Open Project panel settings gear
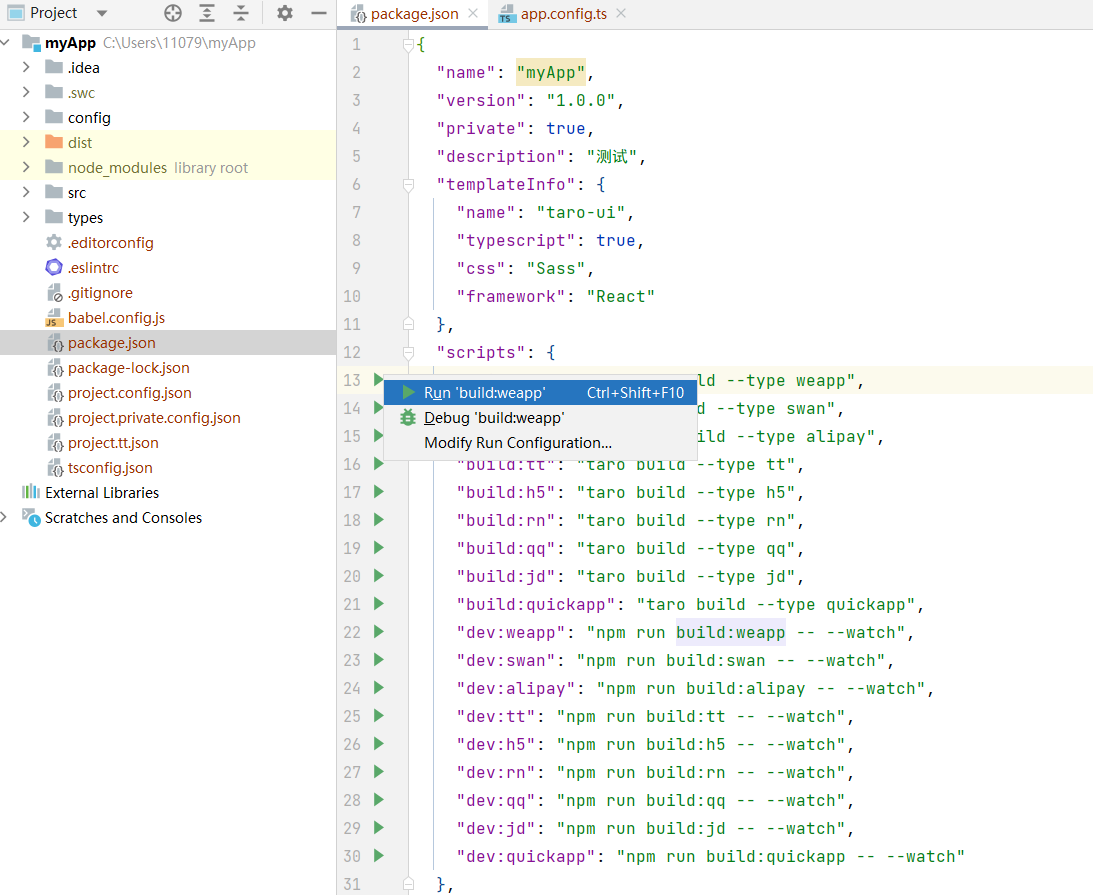The image size is (1093, 895). (x=285, y=13)
